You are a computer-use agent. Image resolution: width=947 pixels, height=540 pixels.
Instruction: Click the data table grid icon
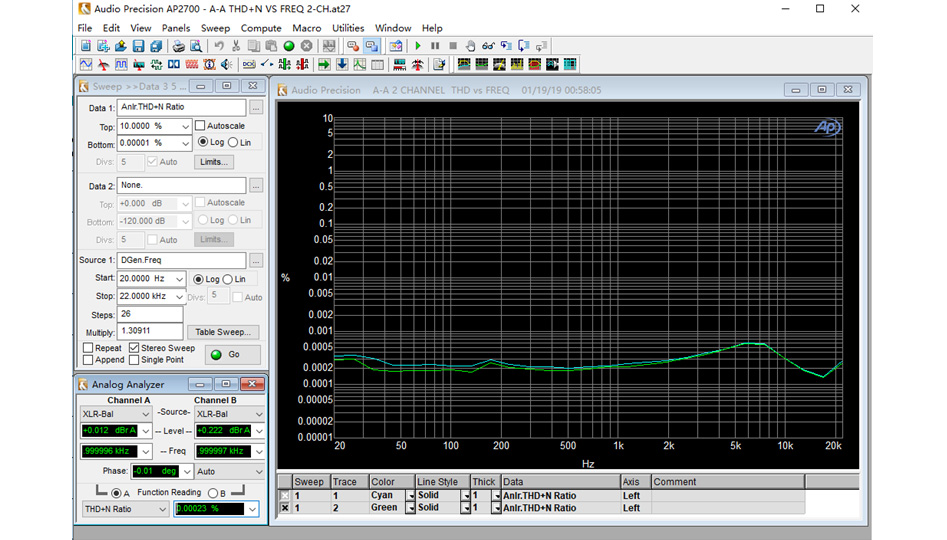(x=377, y=64)
